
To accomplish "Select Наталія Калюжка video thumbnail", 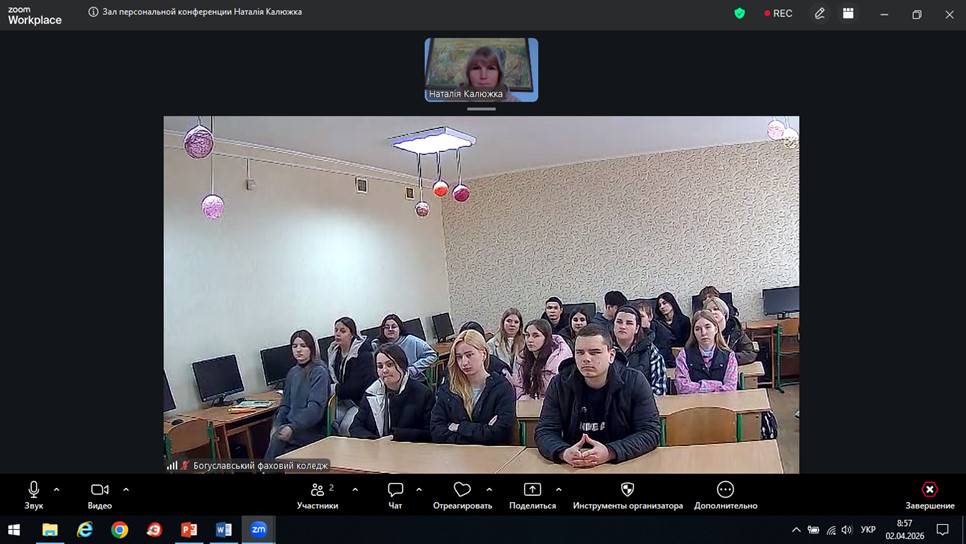I will pos(481,68).
